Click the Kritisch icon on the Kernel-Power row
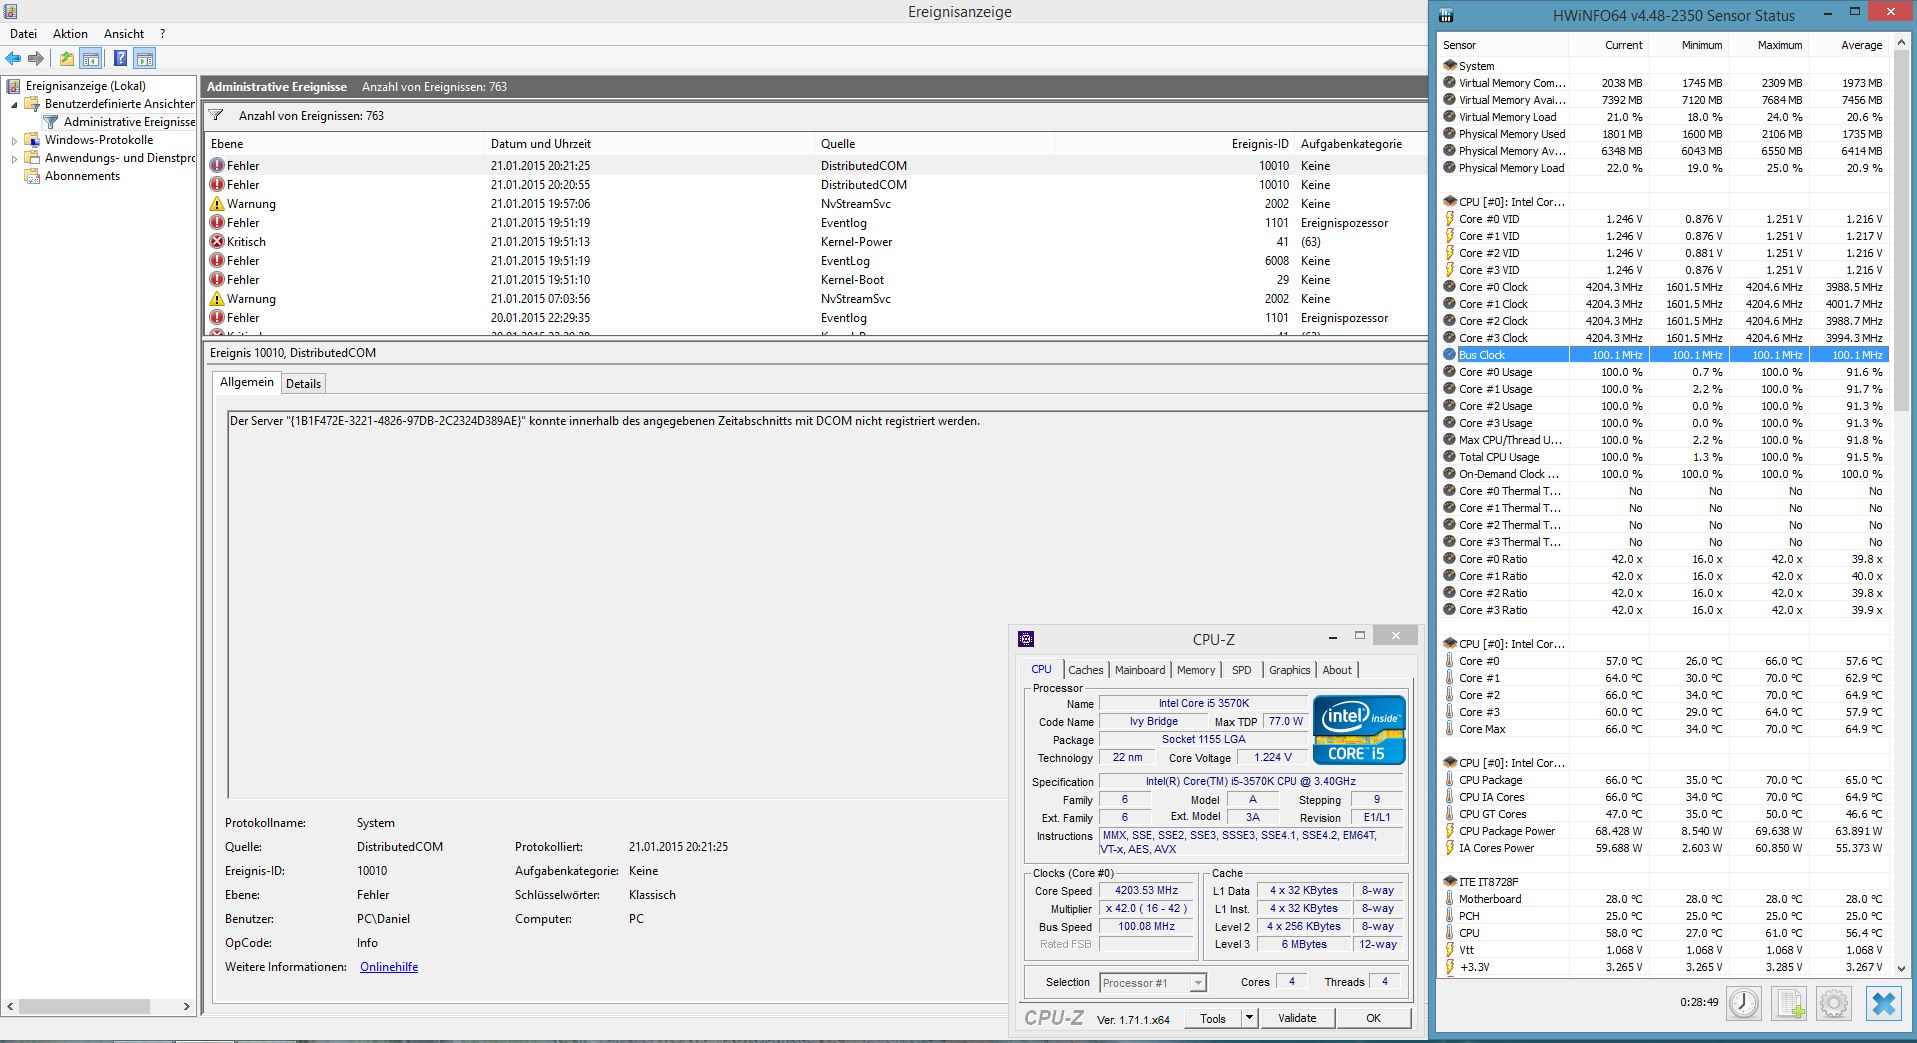The height and width of the screenshot is (1043, 1917). 217,242
